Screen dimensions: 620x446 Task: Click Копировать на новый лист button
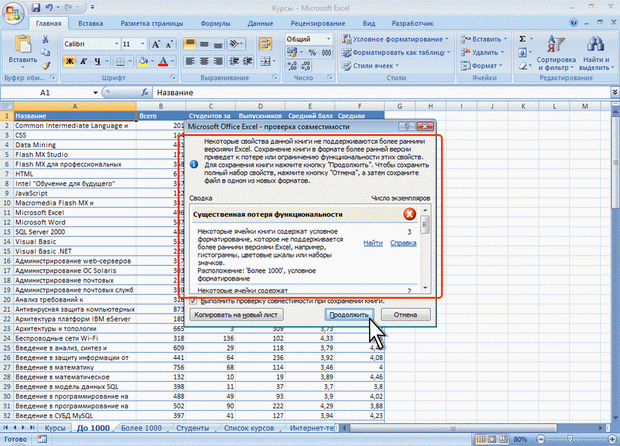point(236,315)
